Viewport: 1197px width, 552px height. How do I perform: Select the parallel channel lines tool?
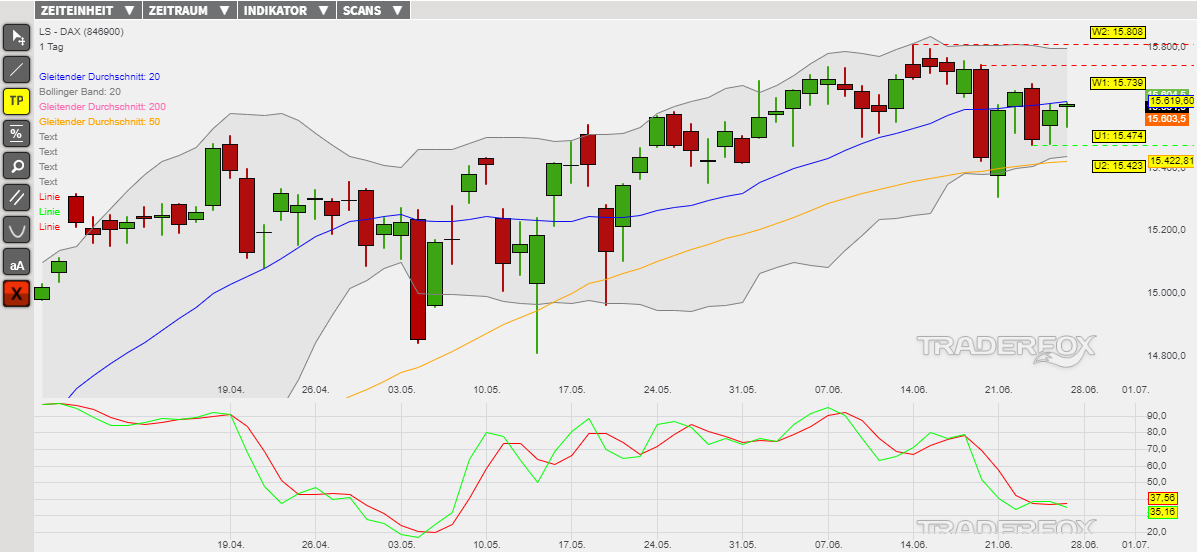17,197
